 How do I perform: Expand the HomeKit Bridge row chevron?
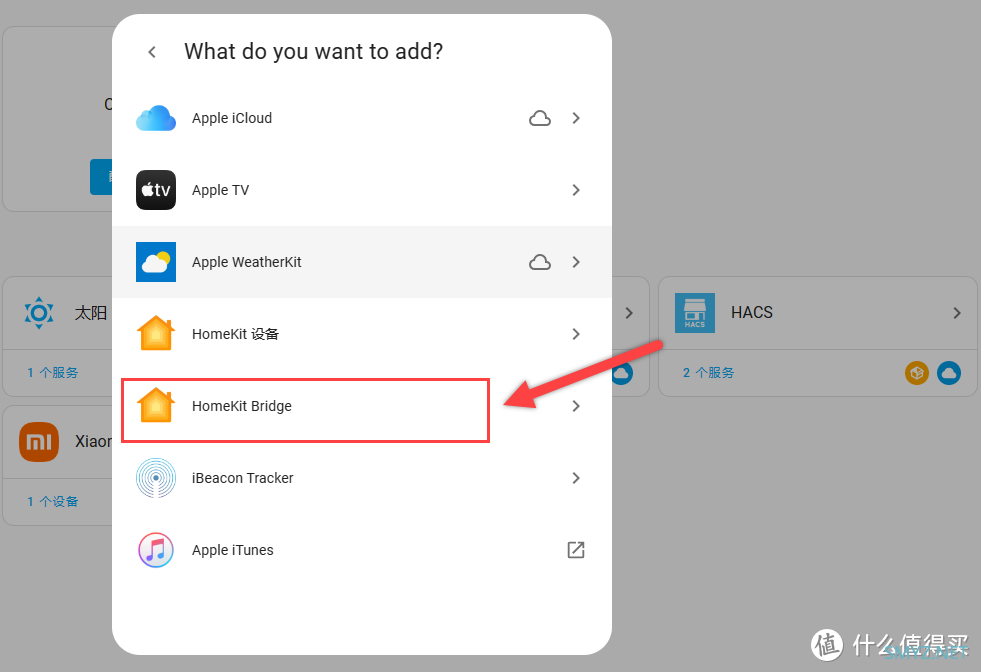click(576, 406)
